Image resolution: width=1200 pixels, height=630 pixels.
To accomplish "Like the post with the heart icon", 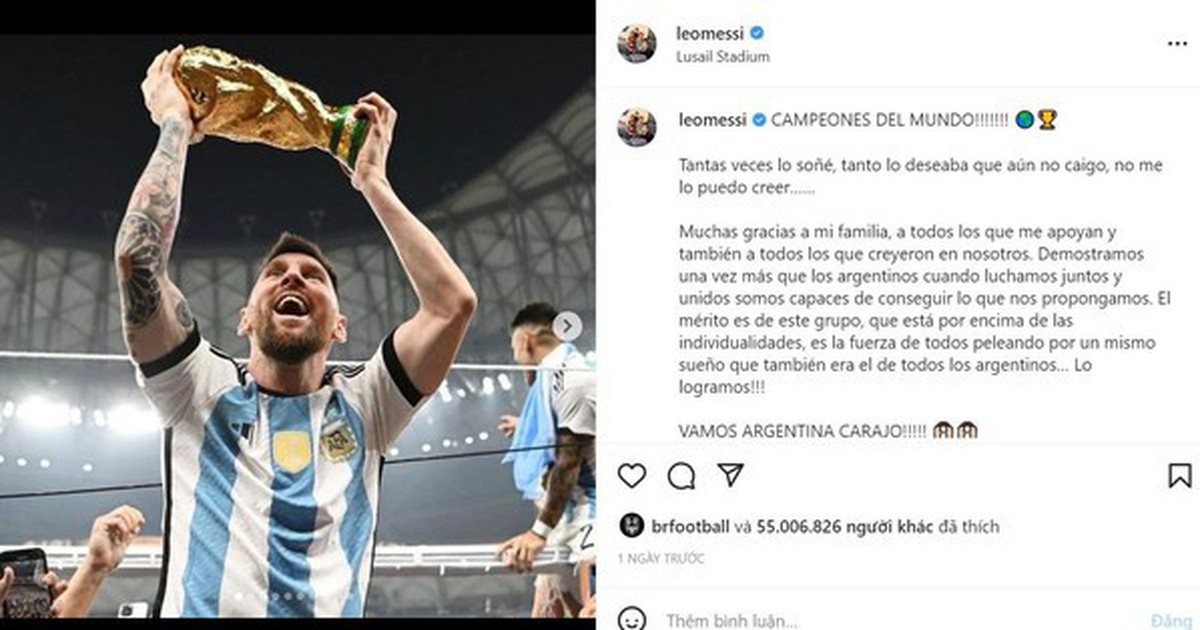I will click(x=632, y=475).
